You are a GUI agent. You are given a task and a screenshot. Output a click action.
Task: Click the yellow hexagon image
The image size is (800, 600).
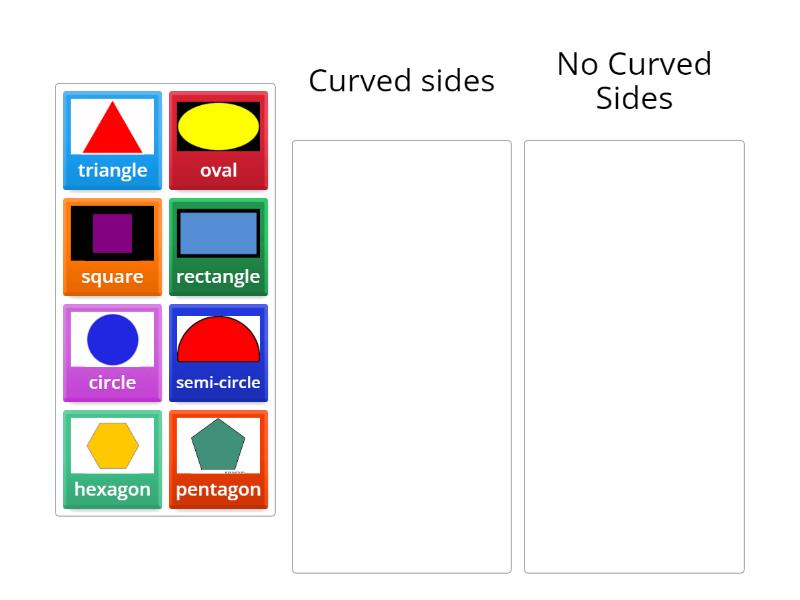click(x=112, y=445)
